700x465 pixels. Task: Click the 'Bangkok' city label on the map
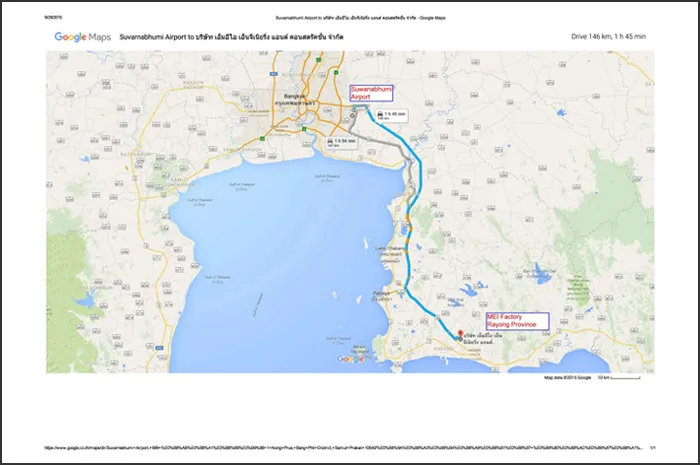tap(294, 96)
